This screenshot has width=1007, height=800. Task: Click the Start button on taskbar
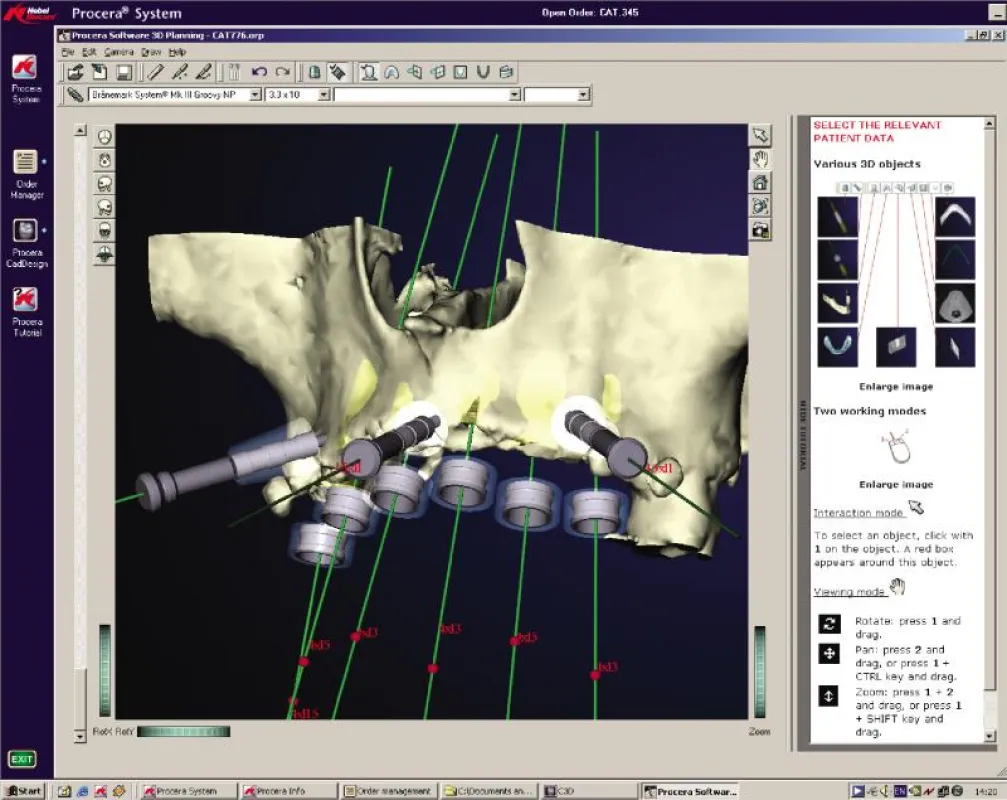[x=24, y=791]
